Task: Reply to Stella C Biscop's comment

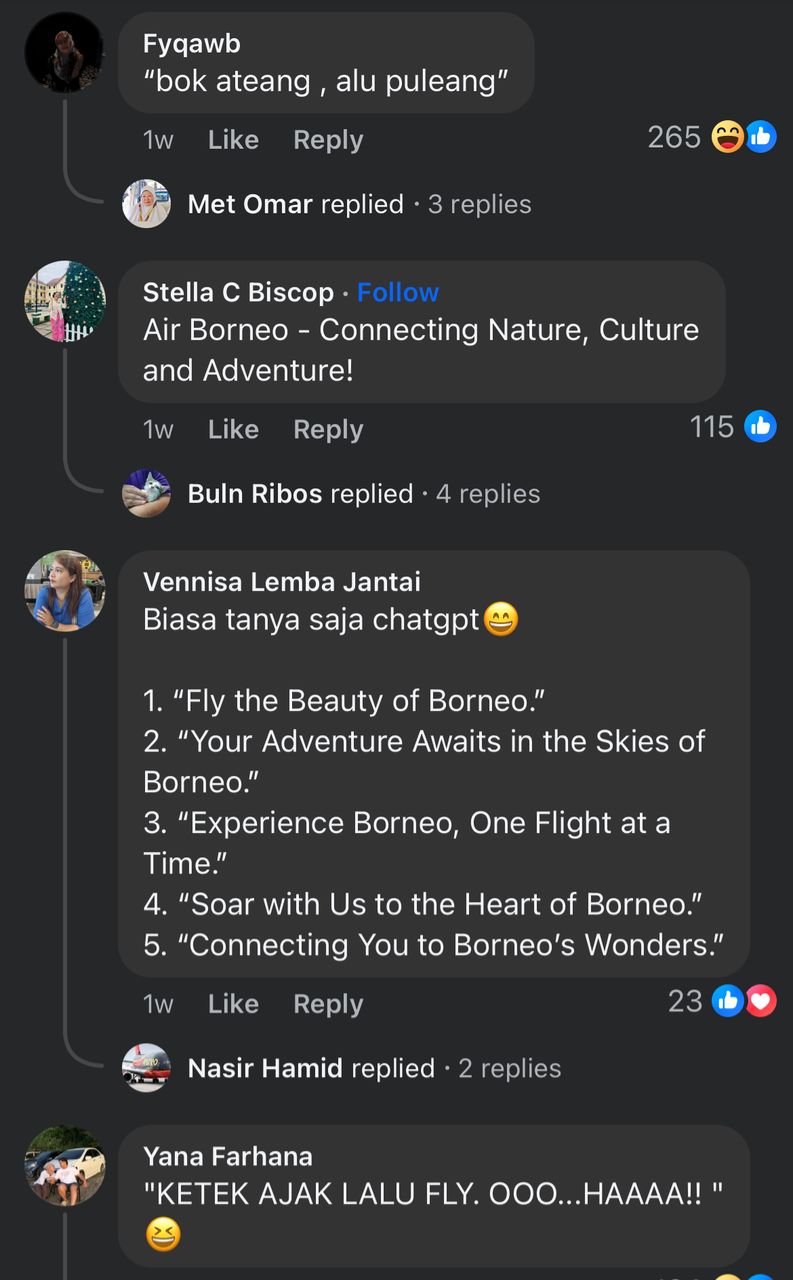Action: [x=328, y=429]
